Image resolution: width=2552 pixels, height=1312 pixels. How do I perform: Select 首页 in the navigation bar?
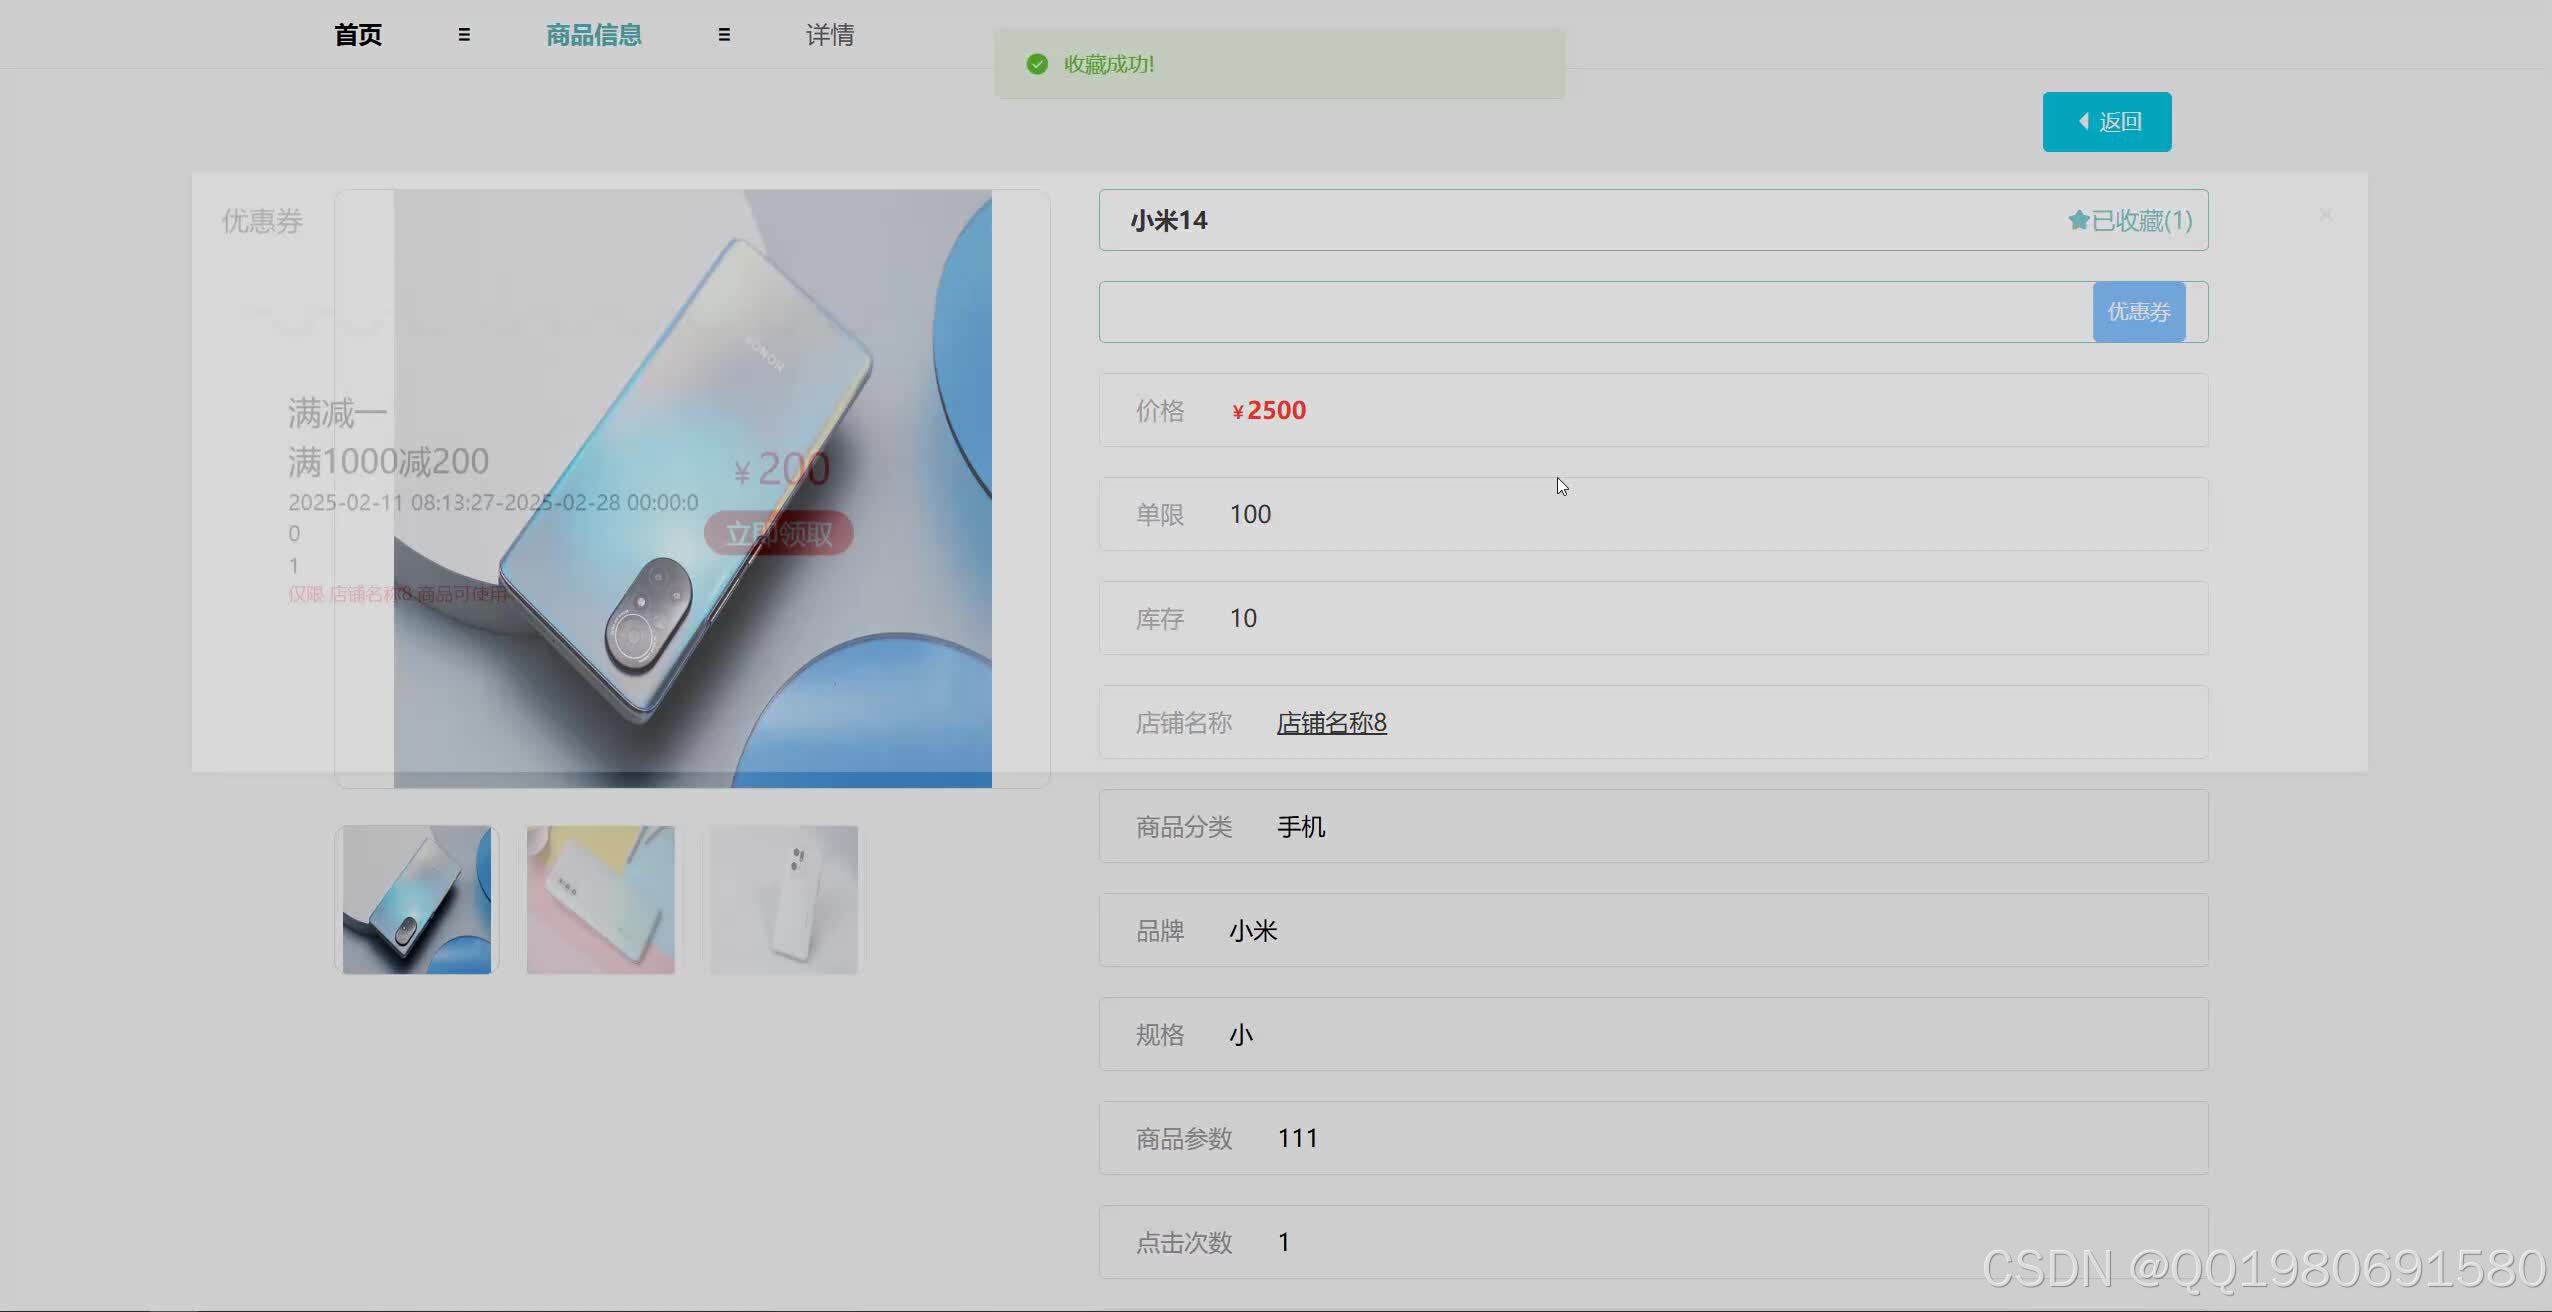click(356, 34)
